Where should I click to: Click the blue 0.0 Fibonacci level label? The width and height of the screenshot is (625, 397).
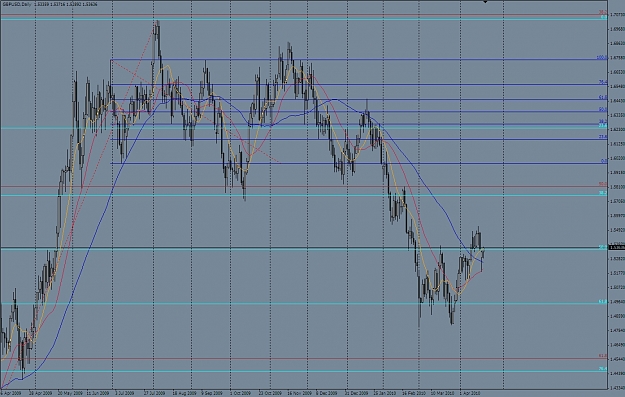604,161
